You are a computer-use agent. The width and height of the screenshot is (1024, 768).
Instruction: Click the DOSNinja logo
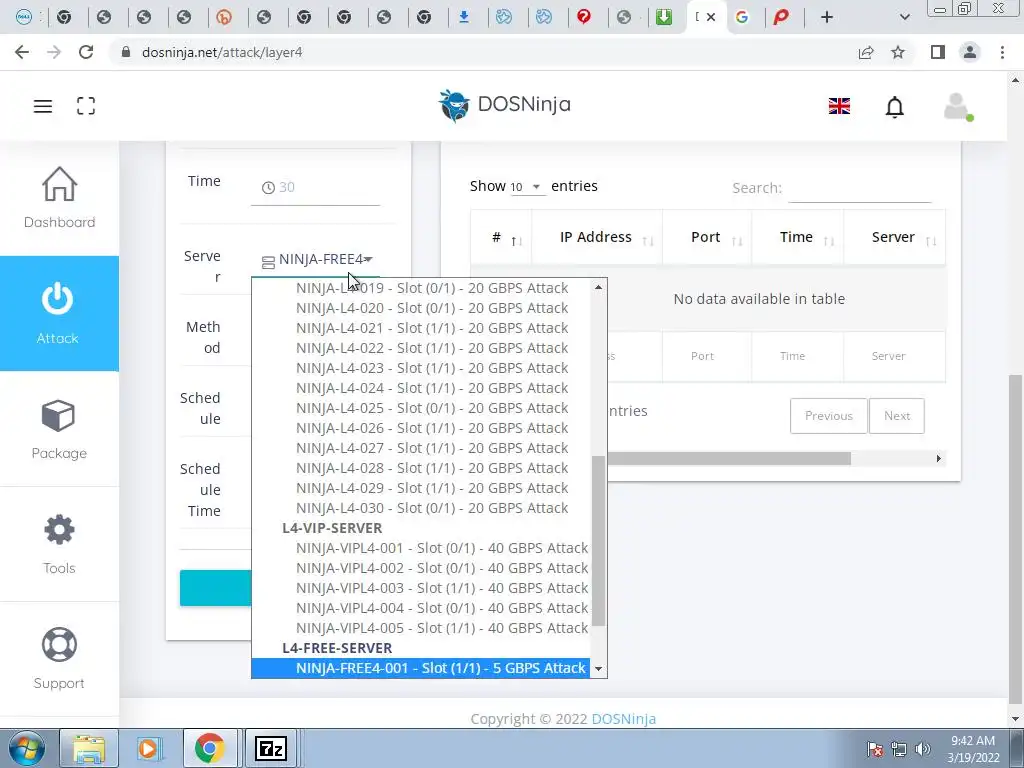pos(504,105)
